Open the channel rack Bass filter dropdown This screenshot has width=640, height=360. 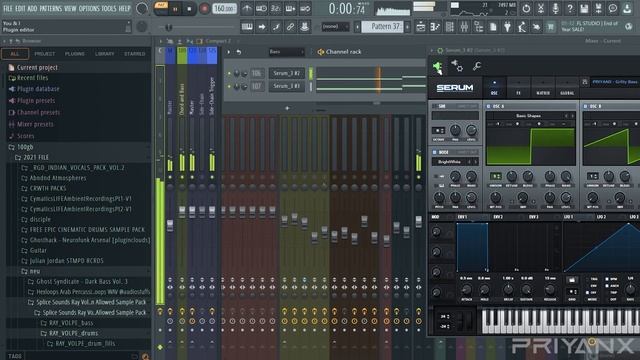coord(287,52)
